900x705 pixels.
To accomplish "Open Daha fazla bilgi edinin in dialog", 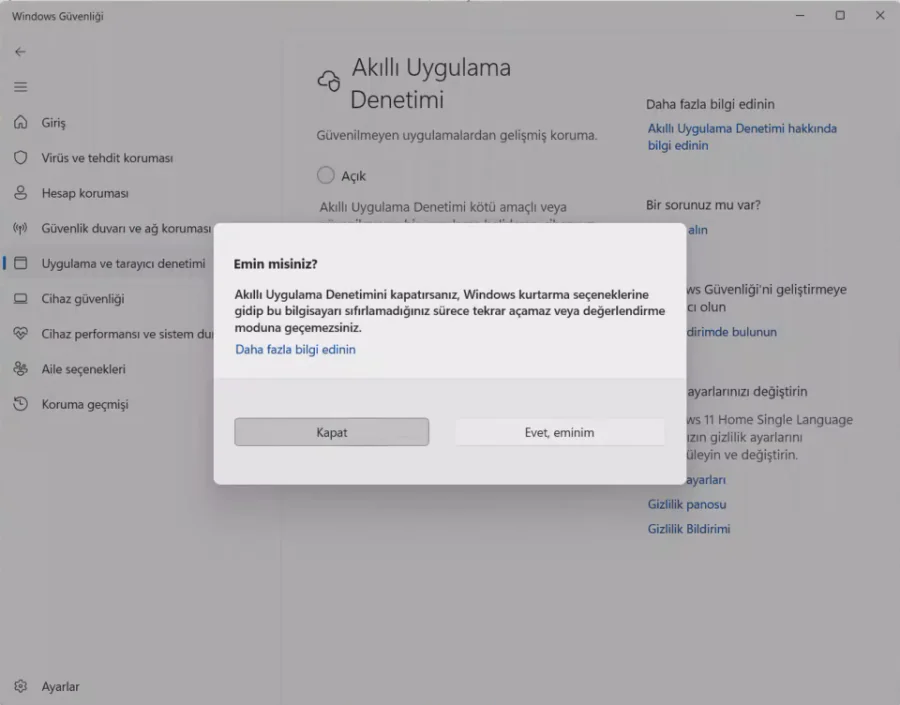I will point(295,349).
